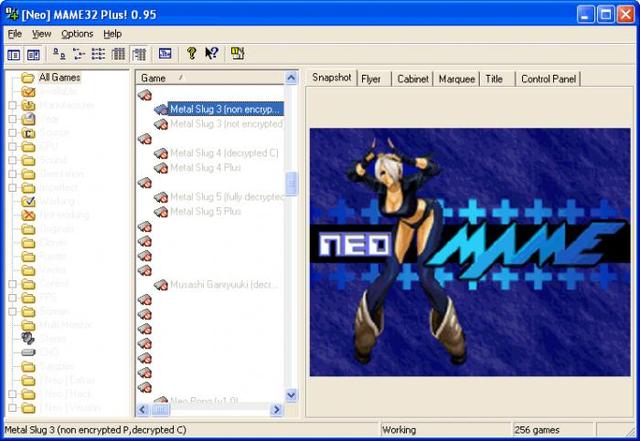Click the game list vertical scrollbar thumb
640x441 pixels.
click(x=291, y=184)
